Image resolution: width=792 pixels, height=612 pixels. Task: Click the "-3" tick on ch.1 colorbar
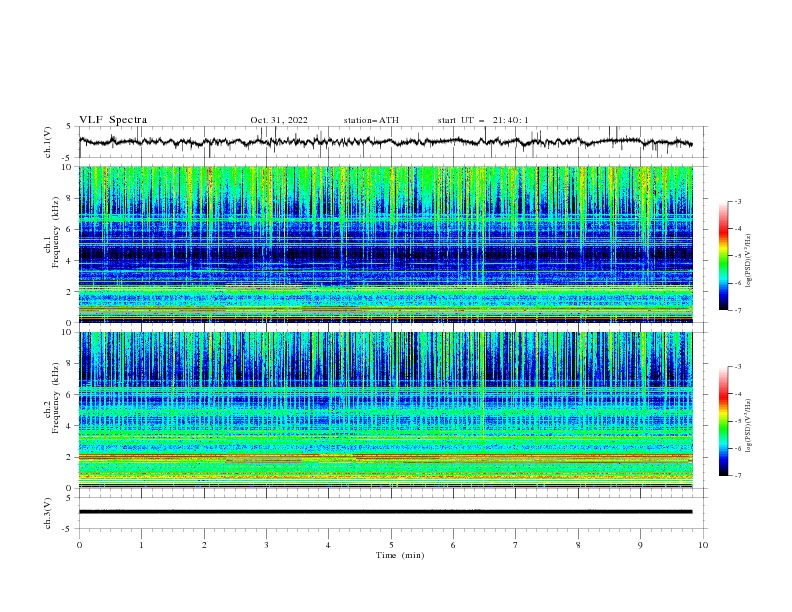(x=738, y=201)
